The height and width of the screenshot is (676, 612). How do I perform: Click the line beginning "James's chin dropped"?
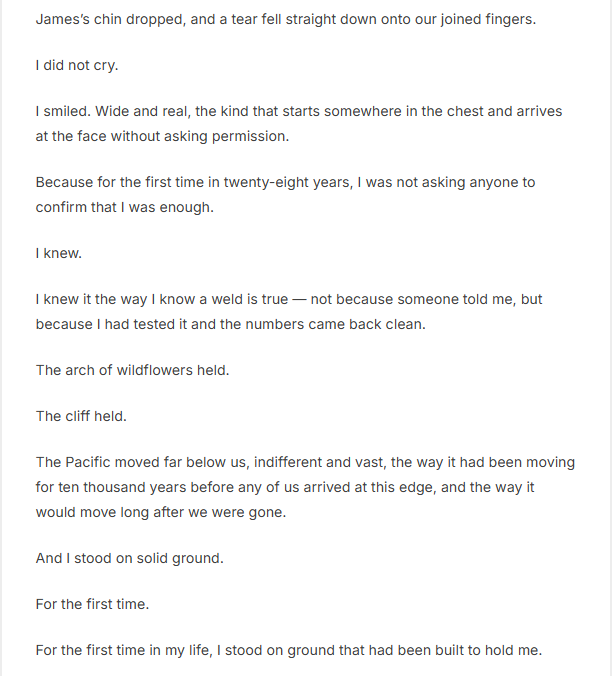click(x=285, y=19)
